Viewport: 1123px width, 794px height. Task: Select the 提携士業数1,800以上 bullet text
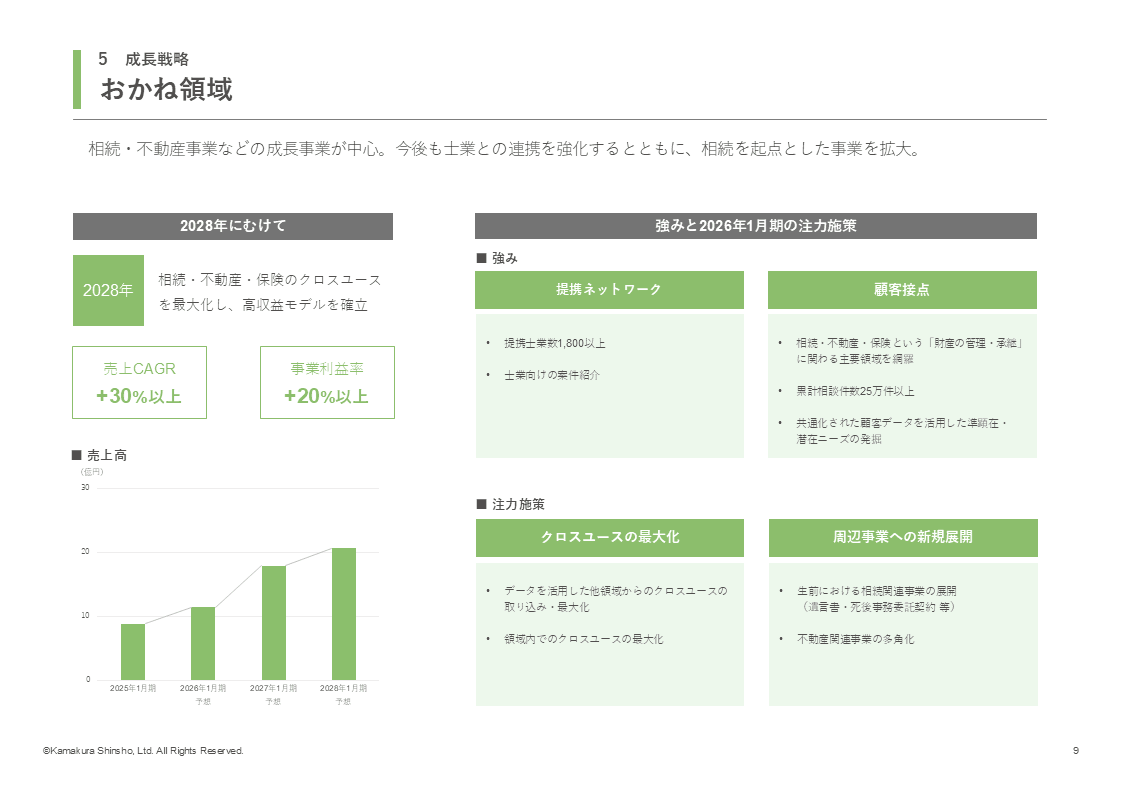pos(555,343)
